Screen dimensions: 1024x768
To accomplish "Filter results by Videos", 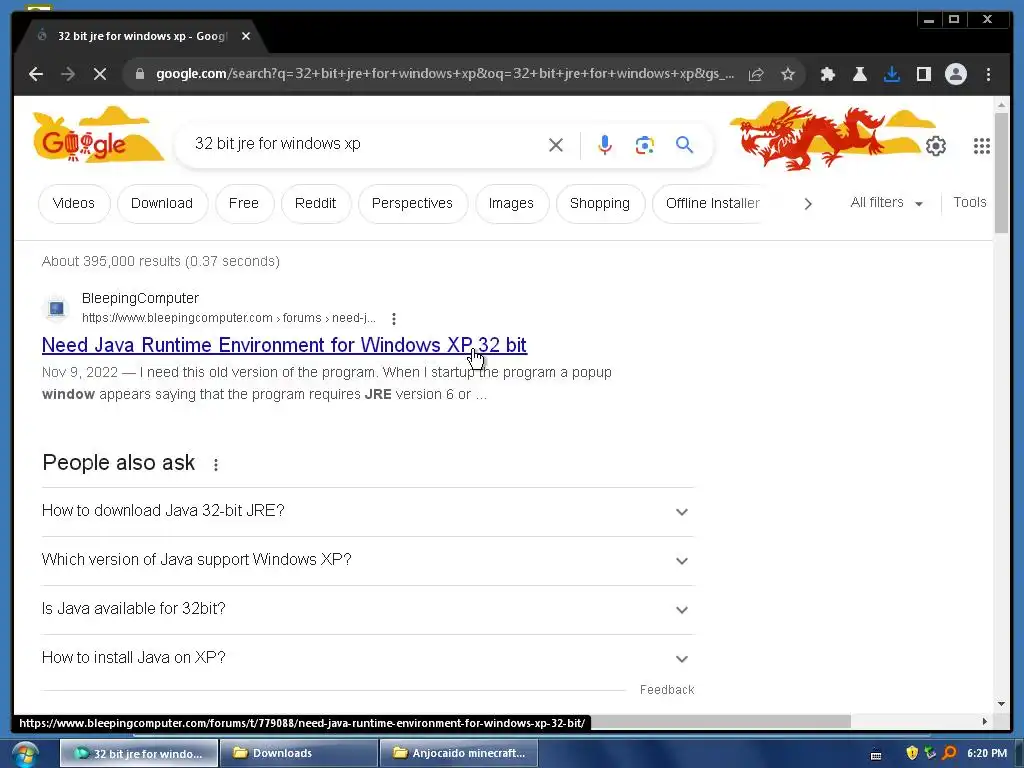I will (74, 204).
